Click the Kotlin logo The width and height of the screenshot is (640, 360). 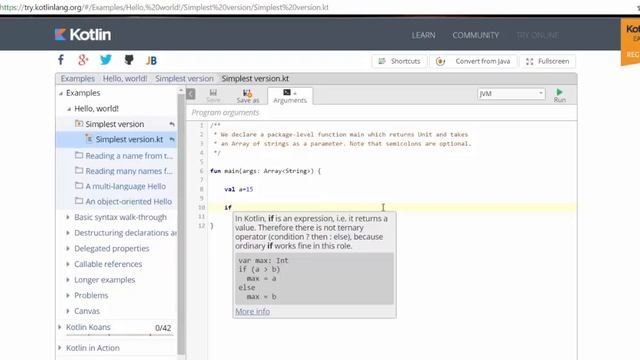coord(83,35)
